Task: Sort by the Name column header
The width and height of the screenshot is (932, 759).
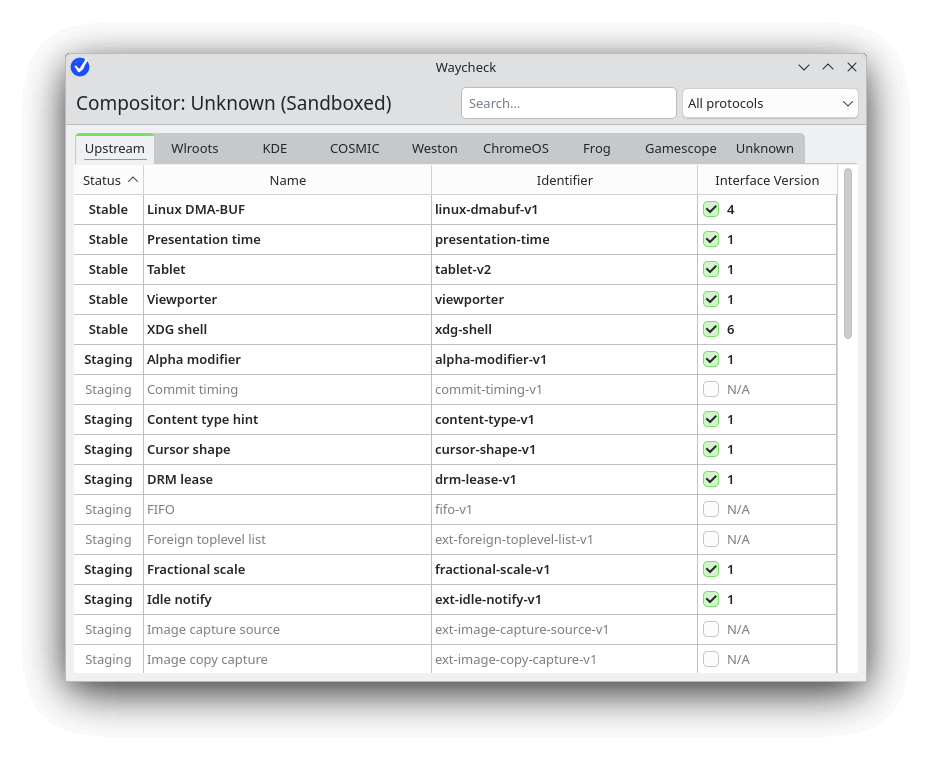Action: (x=288, y=180)
